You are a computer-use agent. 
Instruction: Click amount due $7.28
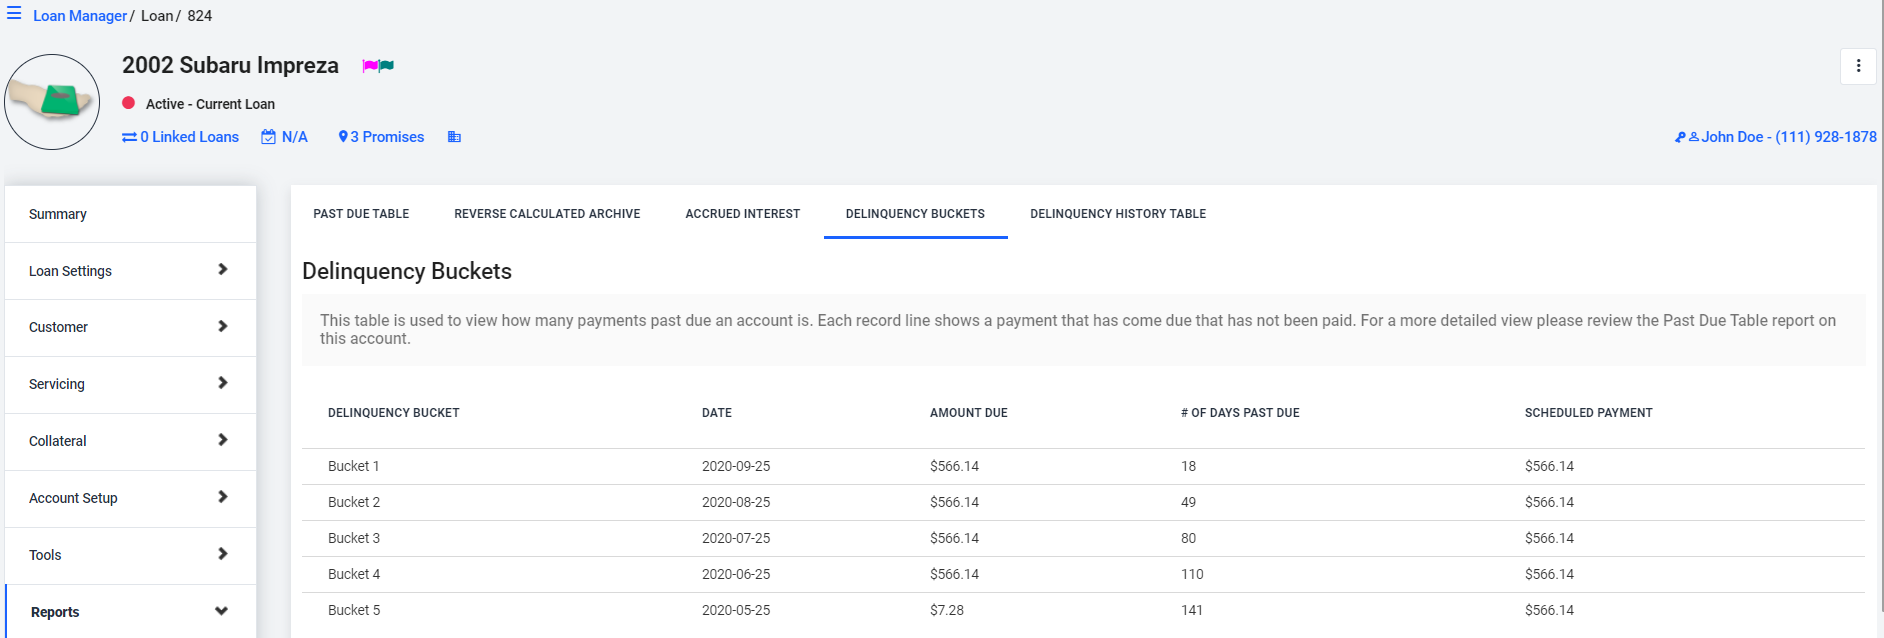(x=947, y=610)
